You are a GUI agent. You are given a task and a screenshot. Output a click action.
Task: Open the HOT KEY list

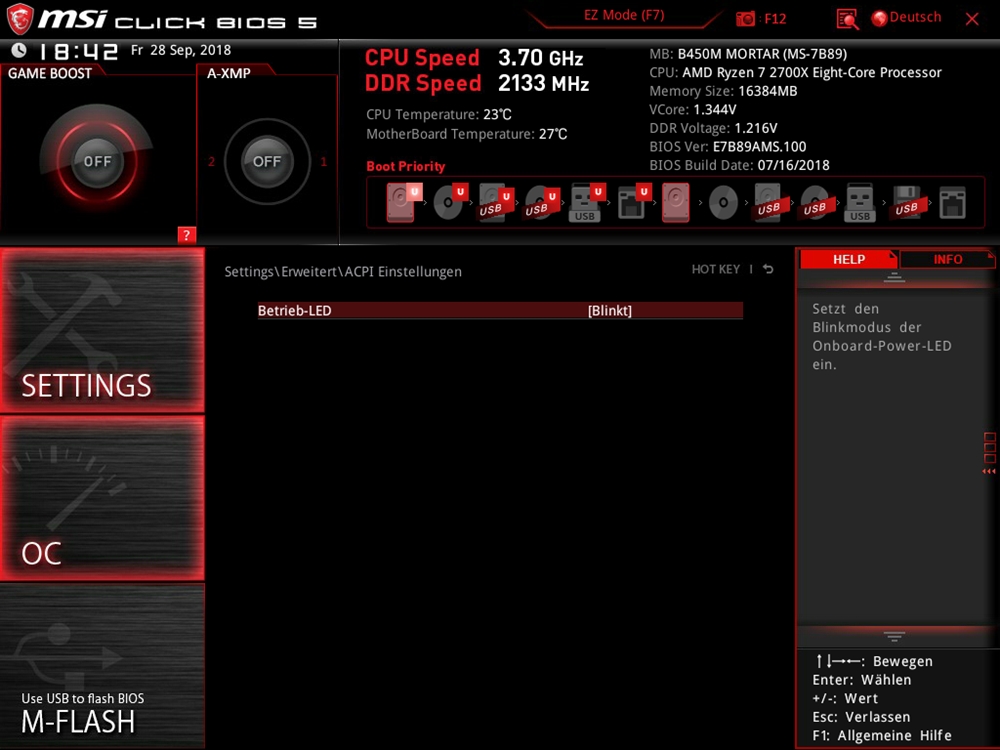pyautogui.click(x=716, y=269)
